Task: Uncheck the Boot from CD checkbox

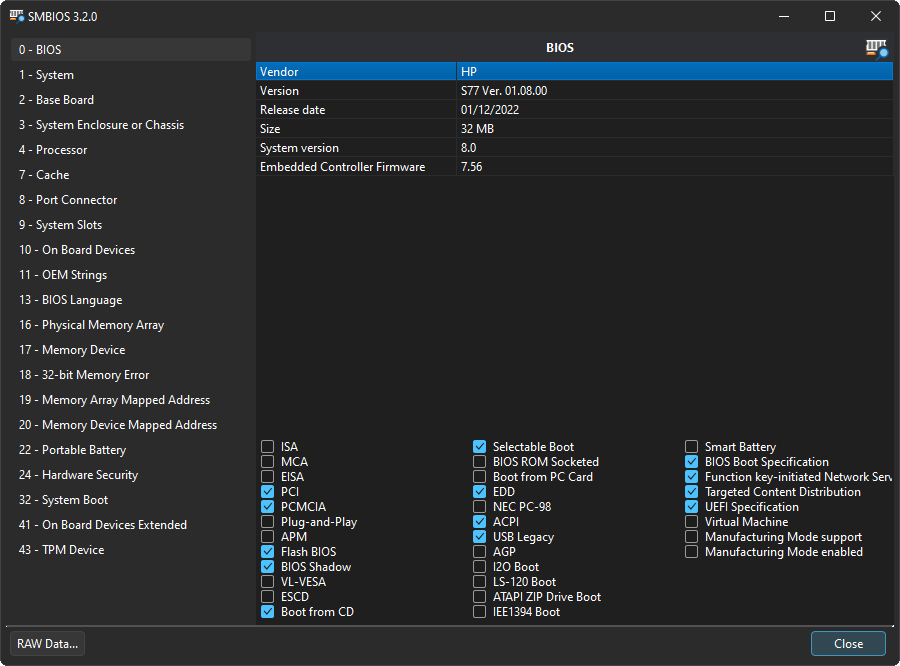Action: [267, 611]
